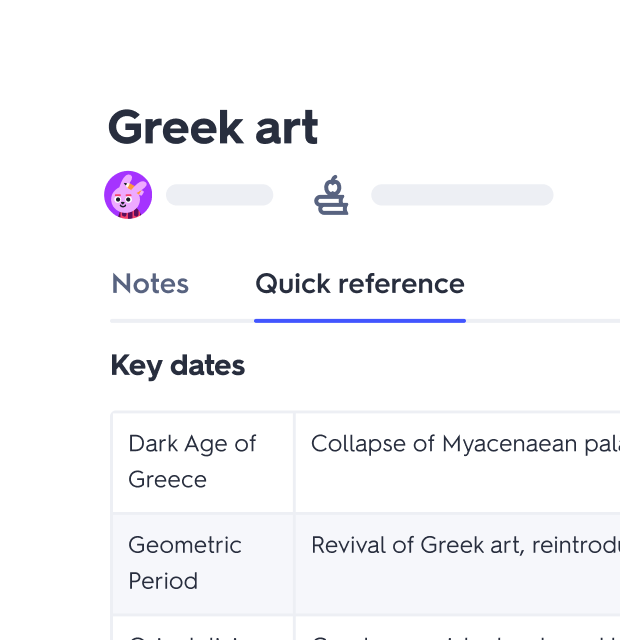Click the gray divider line under Notes

click(x=180, y=321)
